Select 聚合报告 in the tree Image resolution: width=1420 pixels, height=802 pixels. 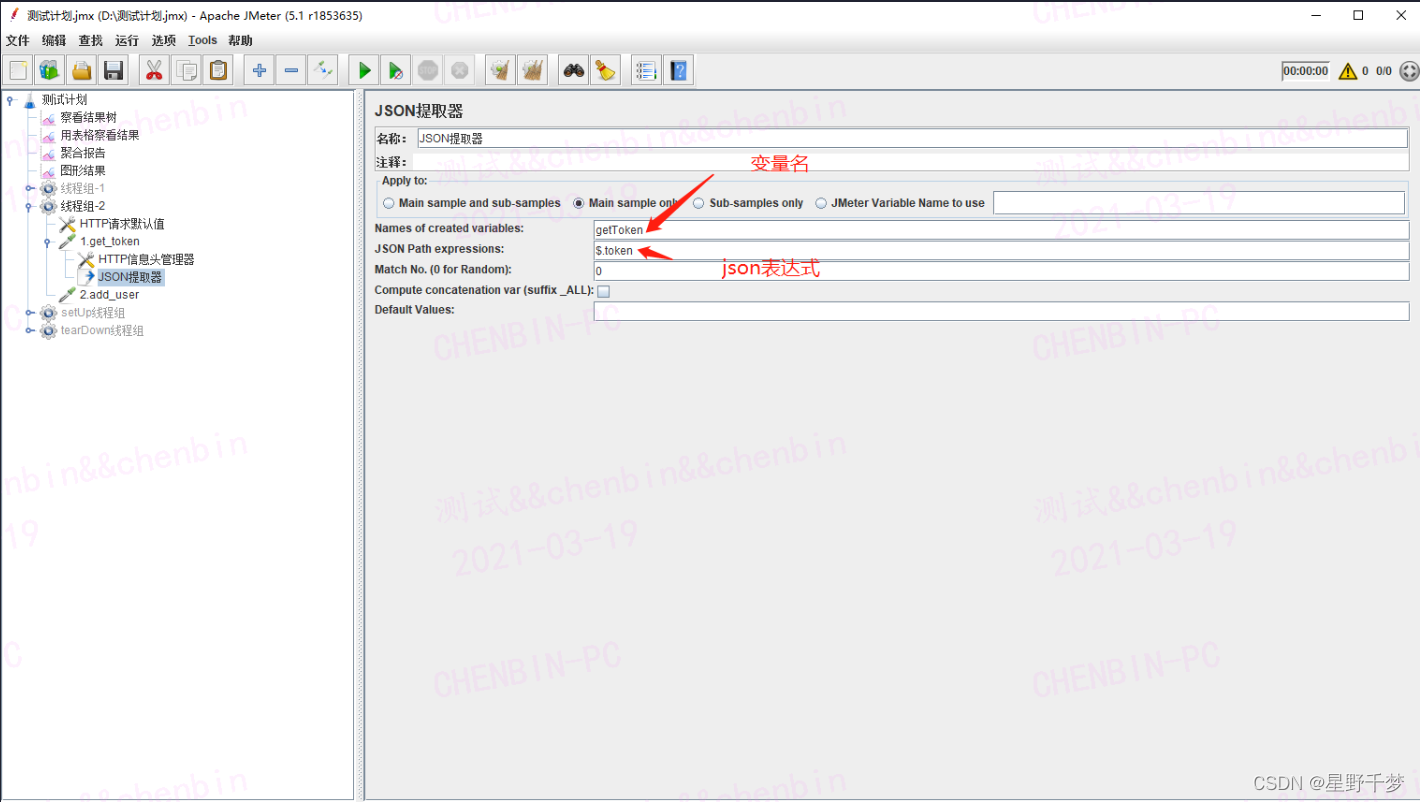click(x=82, y=153)
